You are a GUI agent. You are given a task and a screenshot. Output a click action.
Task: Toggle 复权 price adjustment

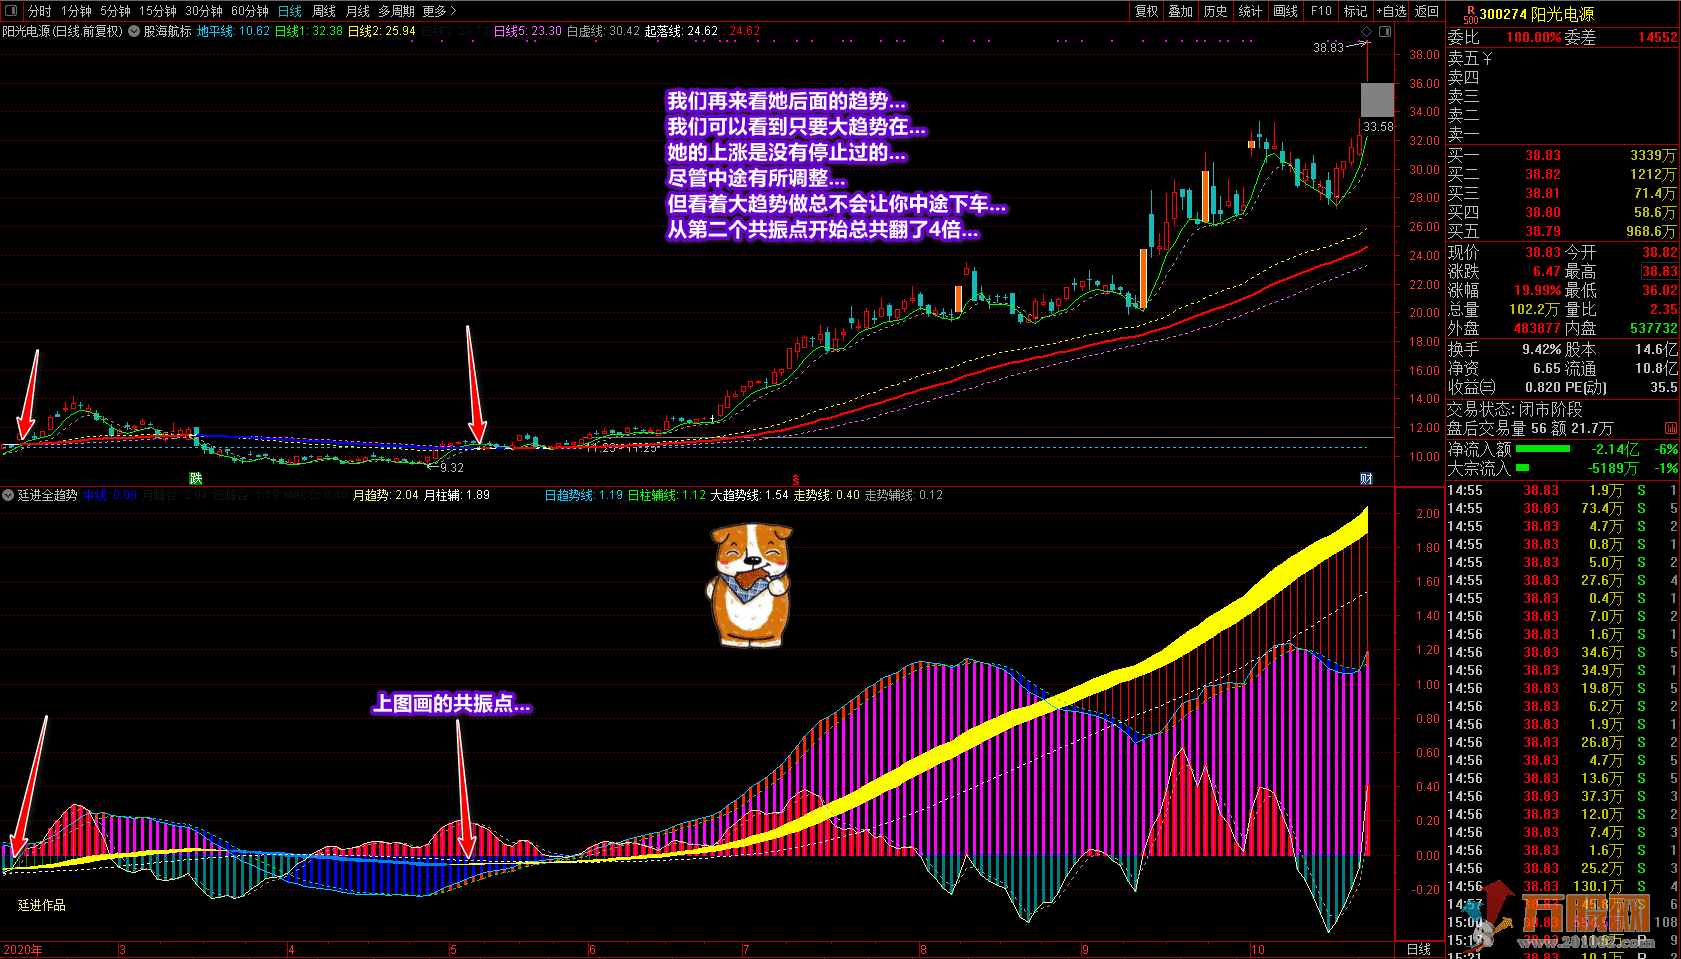(1146, 11)
